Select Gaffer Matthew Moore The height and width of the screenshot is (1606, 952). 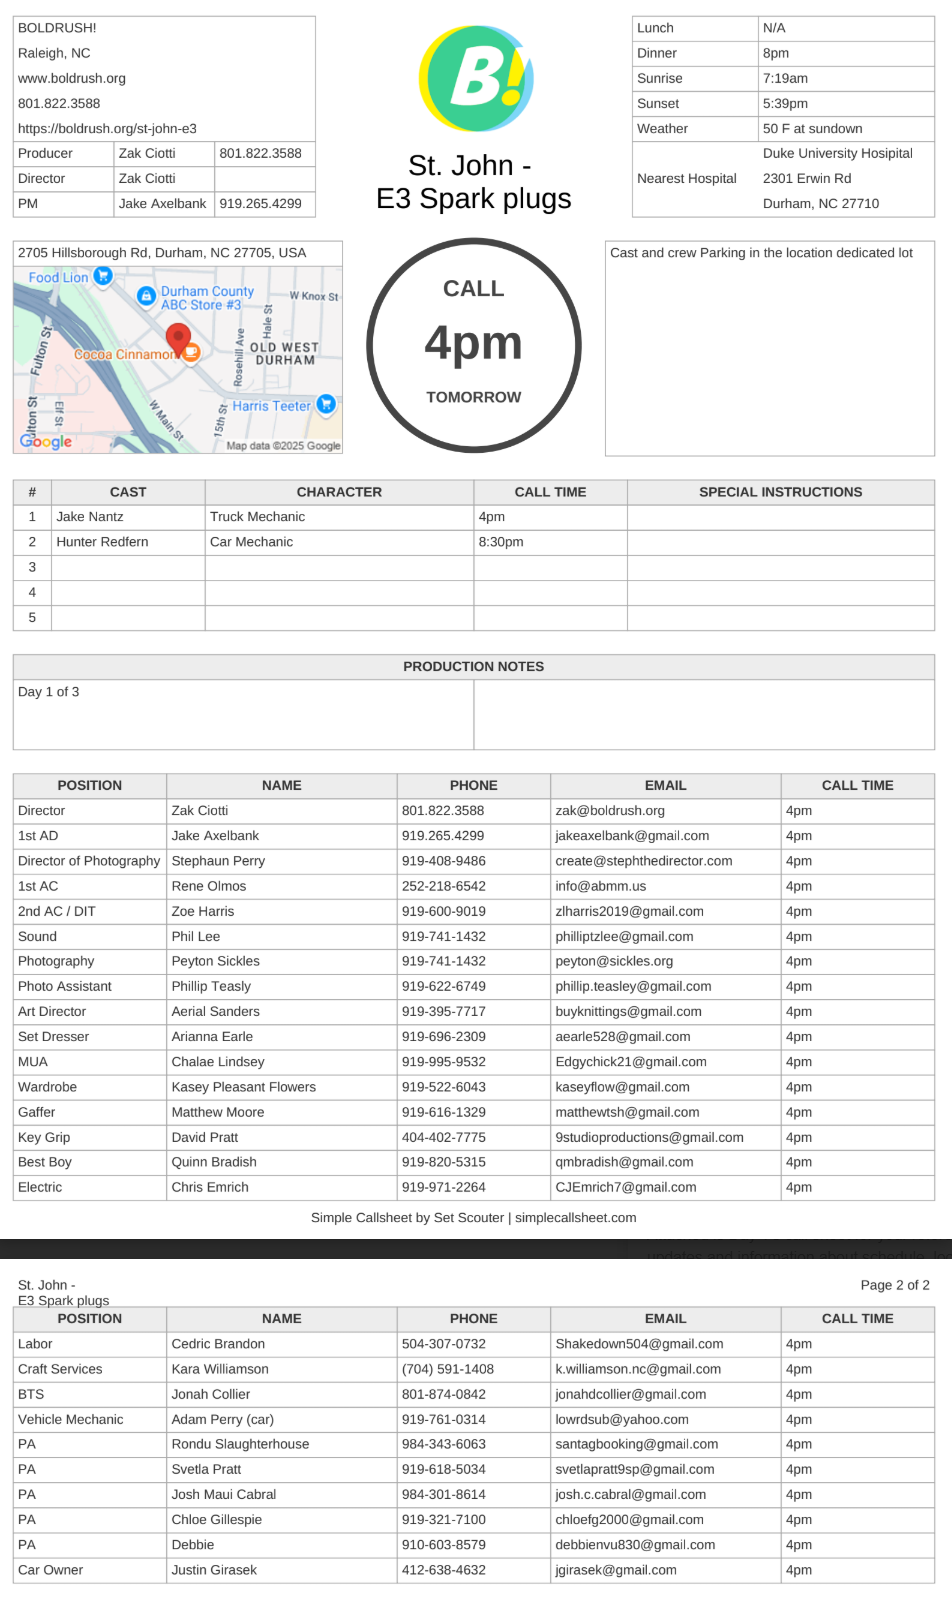coord(218,1112)
